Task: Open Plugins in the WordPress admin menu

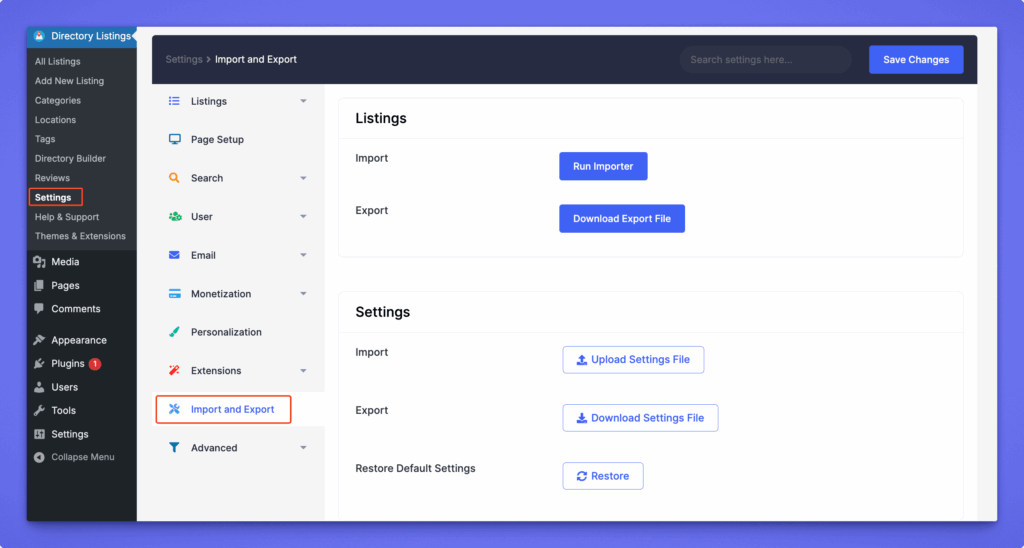Action: coord(67,364)
